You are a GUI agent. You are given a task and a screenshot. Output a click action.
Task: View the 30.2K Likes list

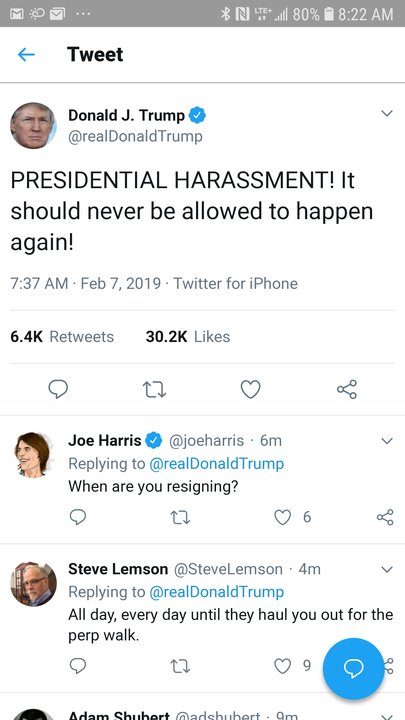click(188, 337)
